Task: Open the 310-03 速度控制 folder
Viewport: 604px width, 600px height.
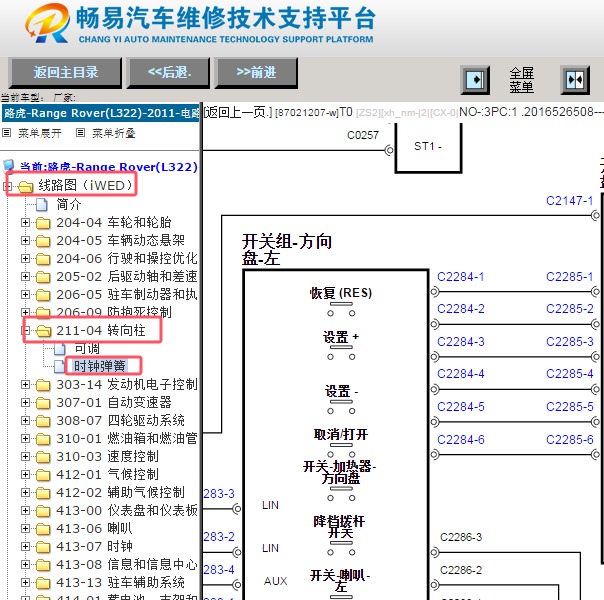Action: [x=107, y=457]
